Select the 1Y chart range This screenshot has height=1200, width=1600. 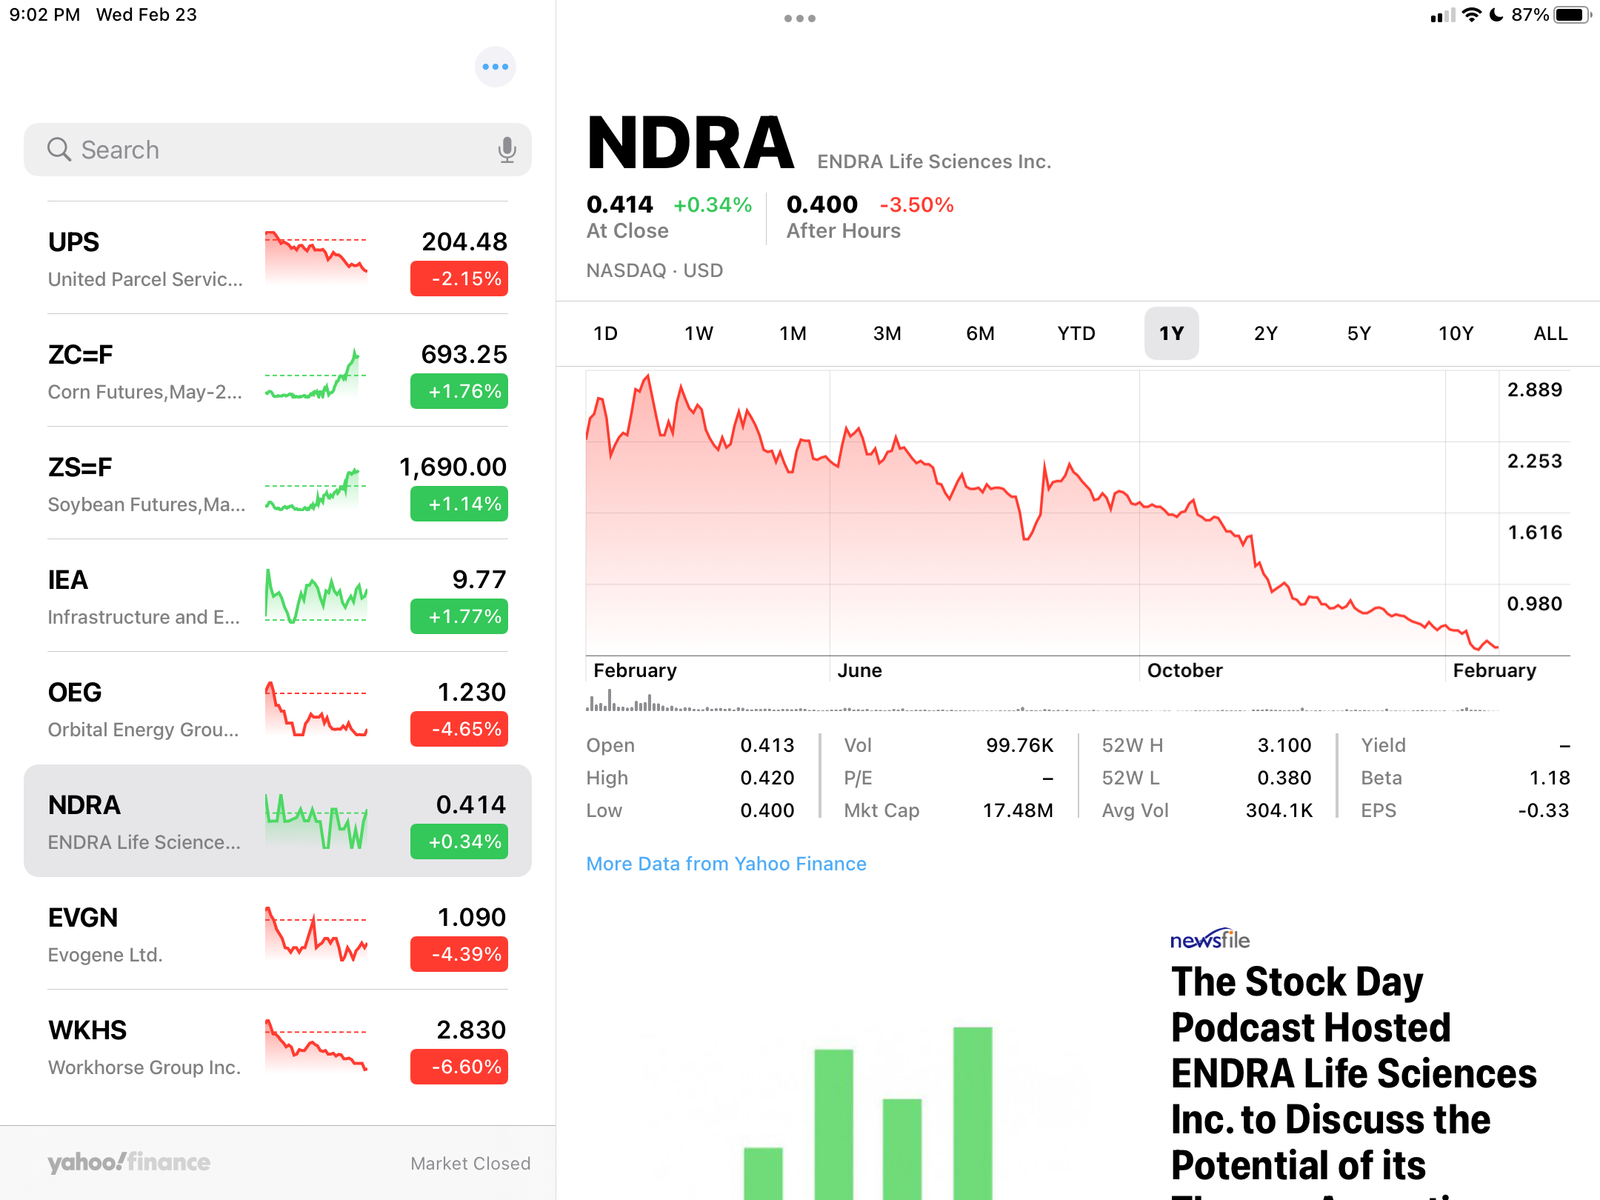[x=1171, y=333]
